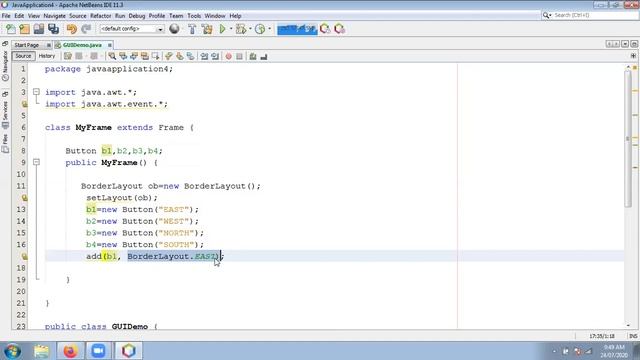
Task: Click the Uncomment icon in editor toolbar
Action: (x=264, y=56)
